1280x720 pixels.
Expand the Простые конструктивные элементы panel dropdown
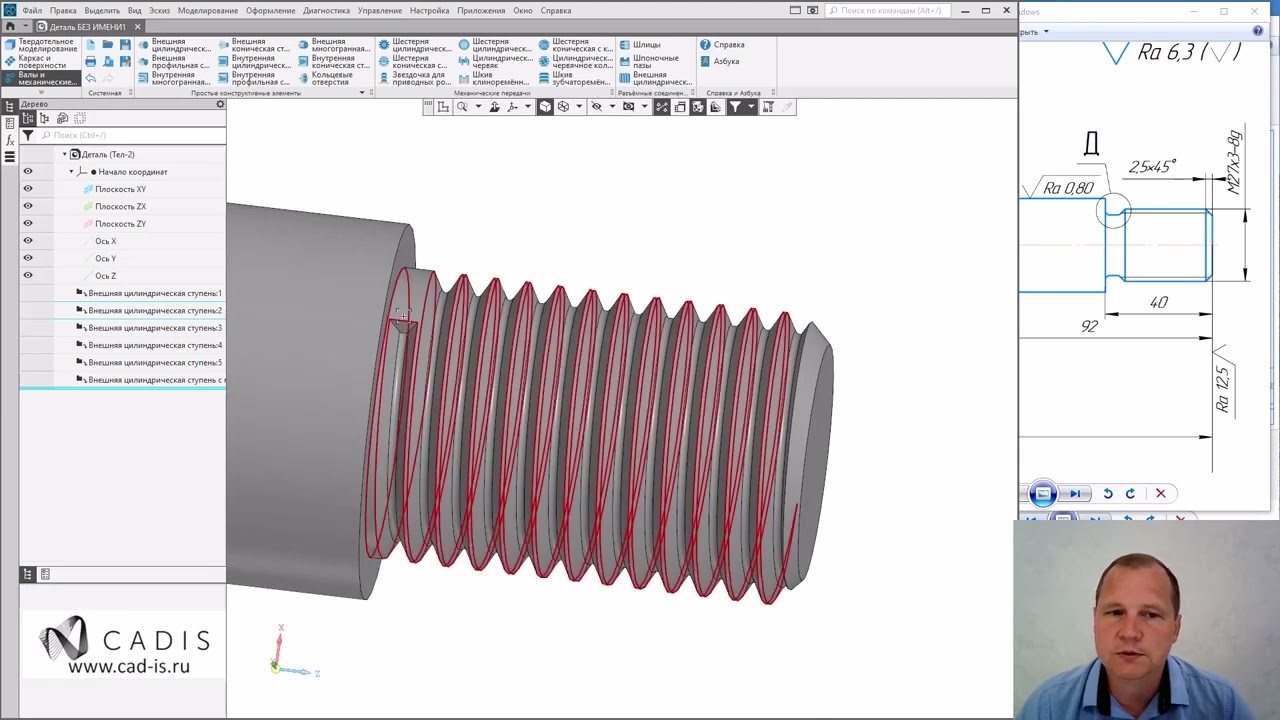pos(362,93)
